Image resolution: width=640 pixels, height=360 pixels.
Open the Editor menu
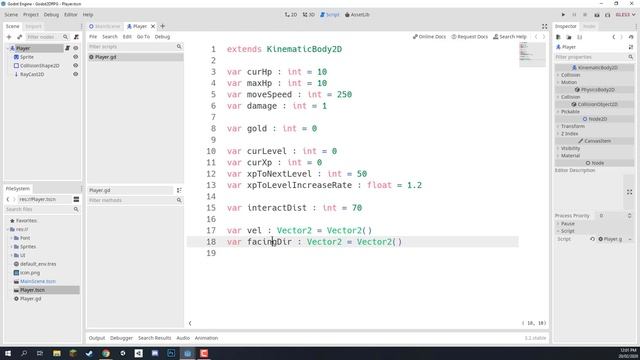click(x=71, y=15)
